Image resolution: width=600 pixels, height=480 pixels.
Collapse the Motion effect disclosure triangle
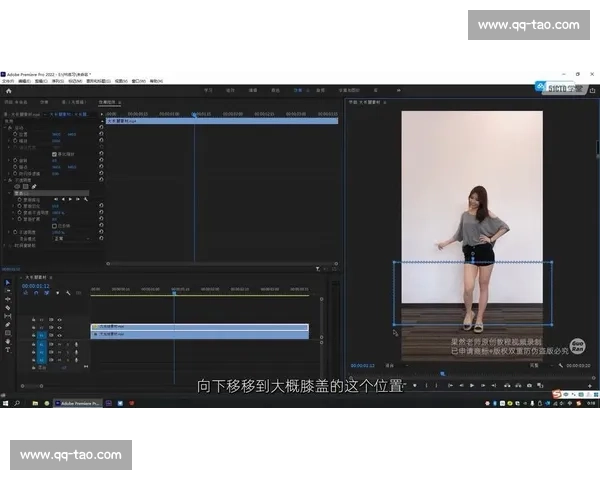click(x=6, y=128)
